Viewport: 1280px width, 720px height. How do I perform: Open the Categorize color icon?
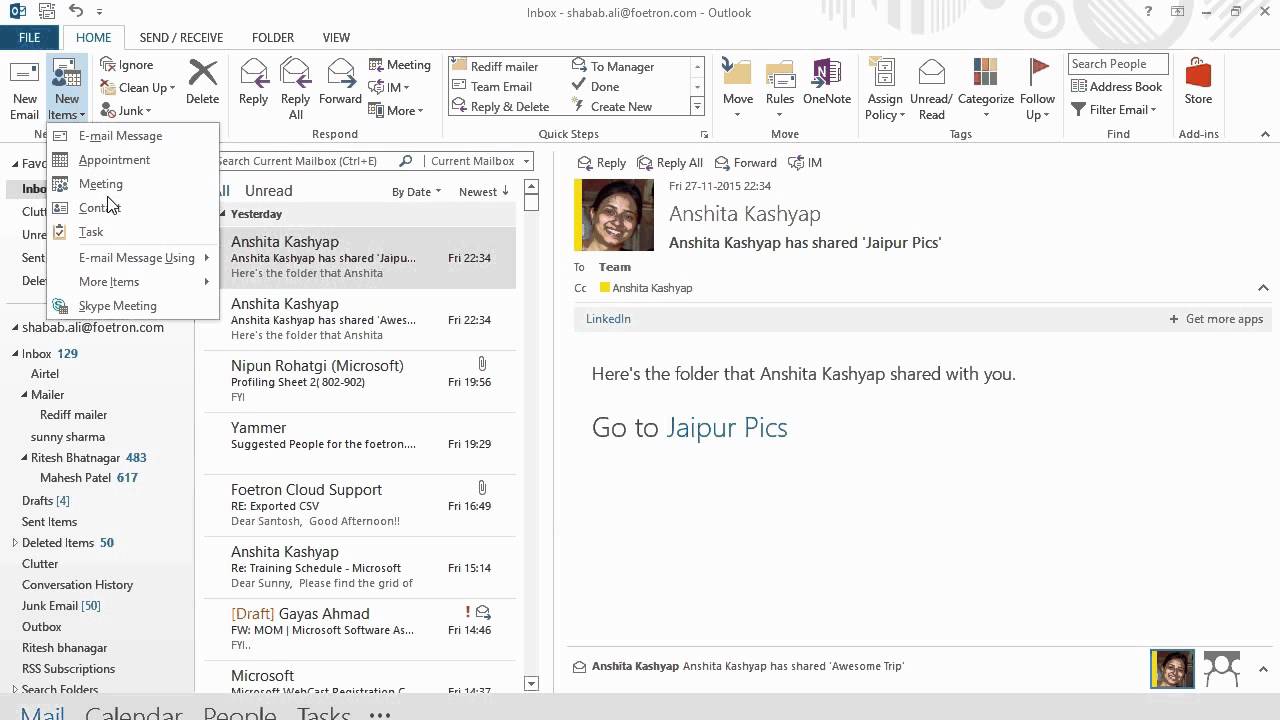pyautogui.click(x=985, y=74)
